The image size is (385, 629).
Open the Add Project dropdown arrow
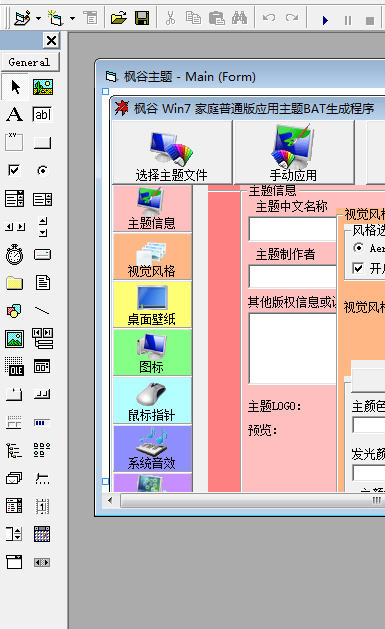pyautogui.click(x=38, y=18)
